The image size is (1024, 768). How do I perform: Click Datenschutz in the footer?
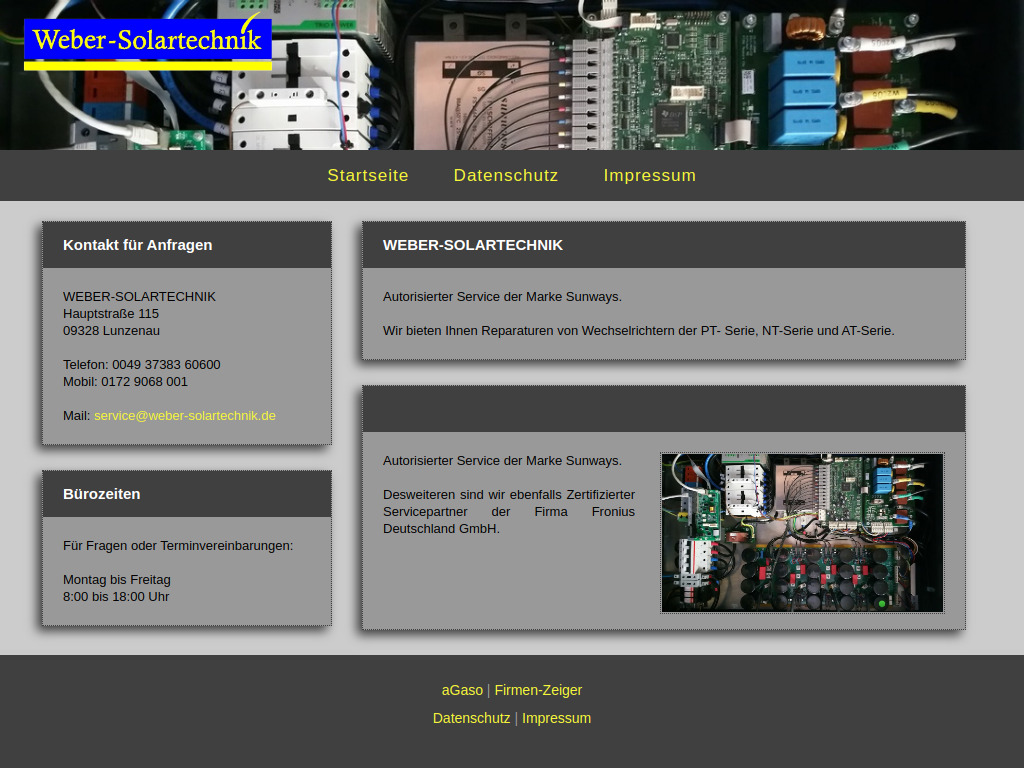coord(471,718)
